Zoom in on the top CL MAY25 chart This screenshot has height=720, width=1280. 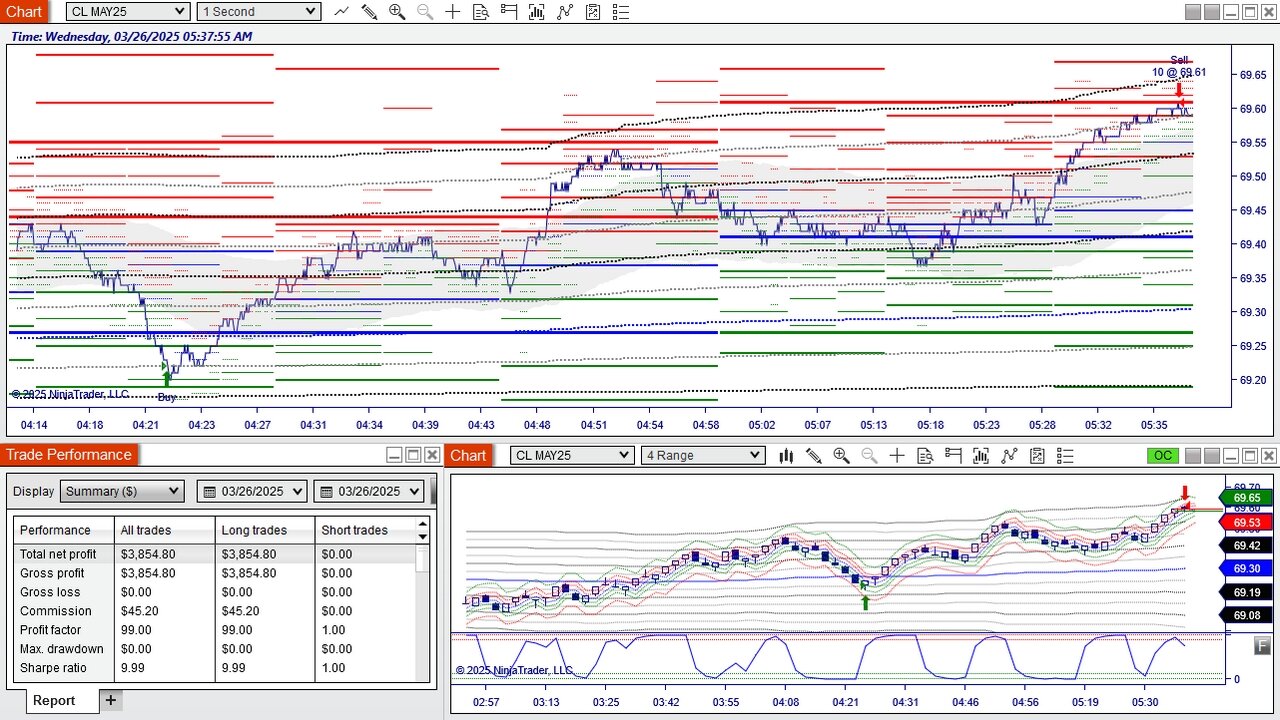pyautogui.click(x=397, y=12)
